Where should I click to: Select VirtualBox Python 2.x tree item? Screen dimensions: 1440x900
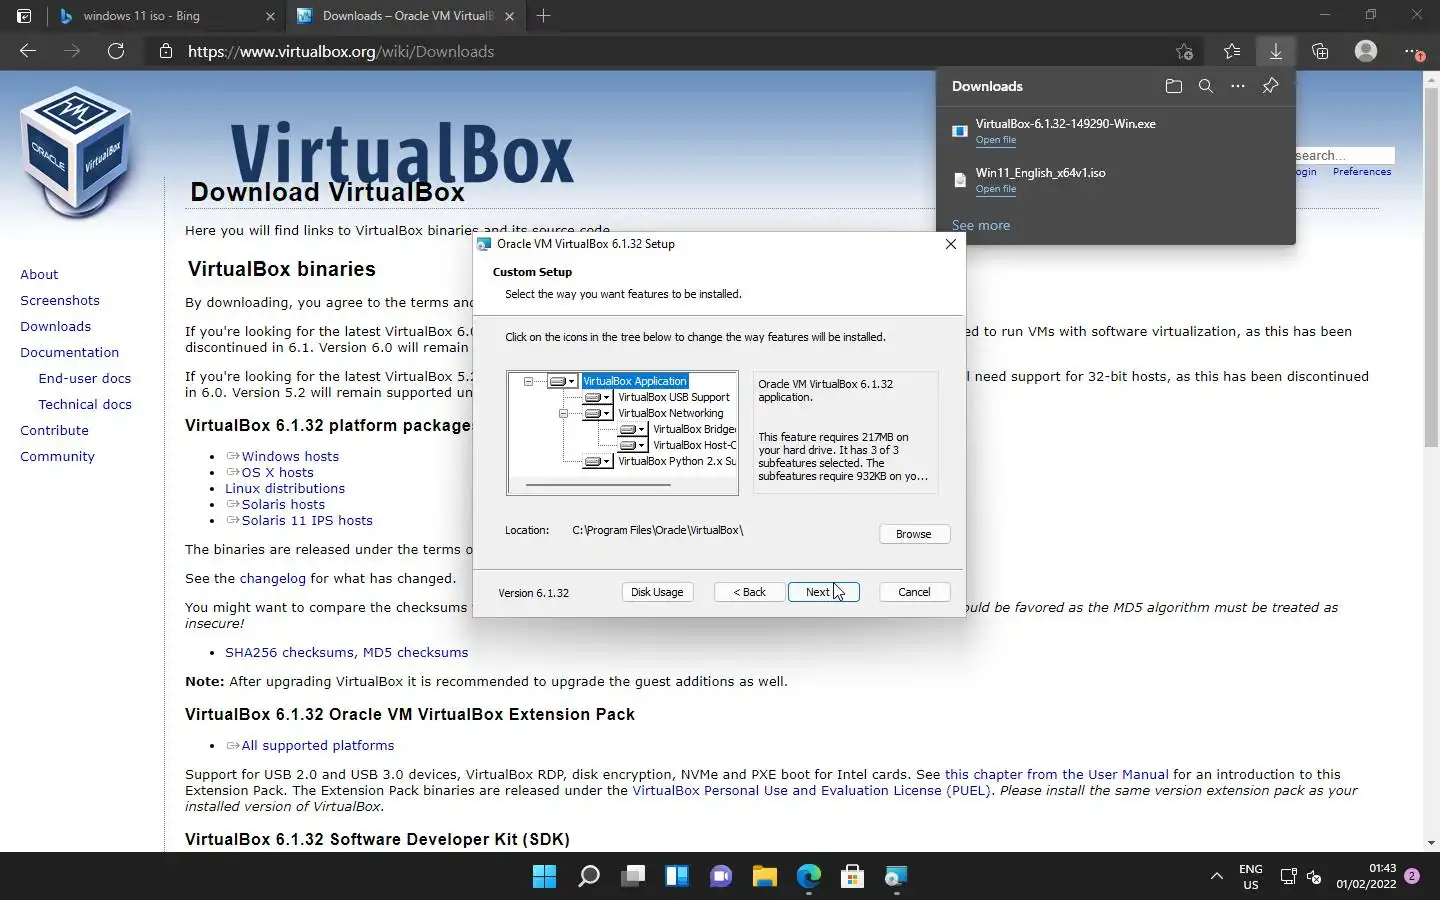coord(677,461)
